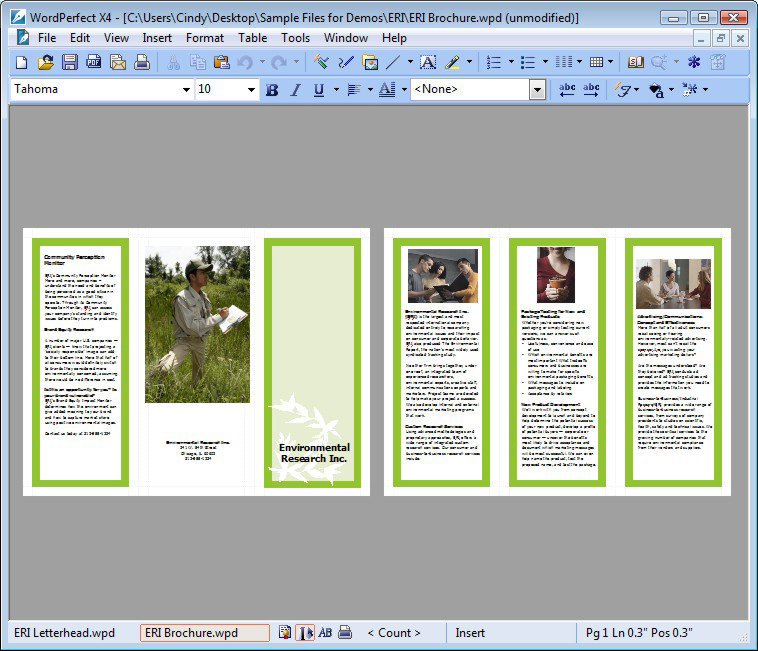Click the Save document icon

pyautogui.click(x=70, y=62)
